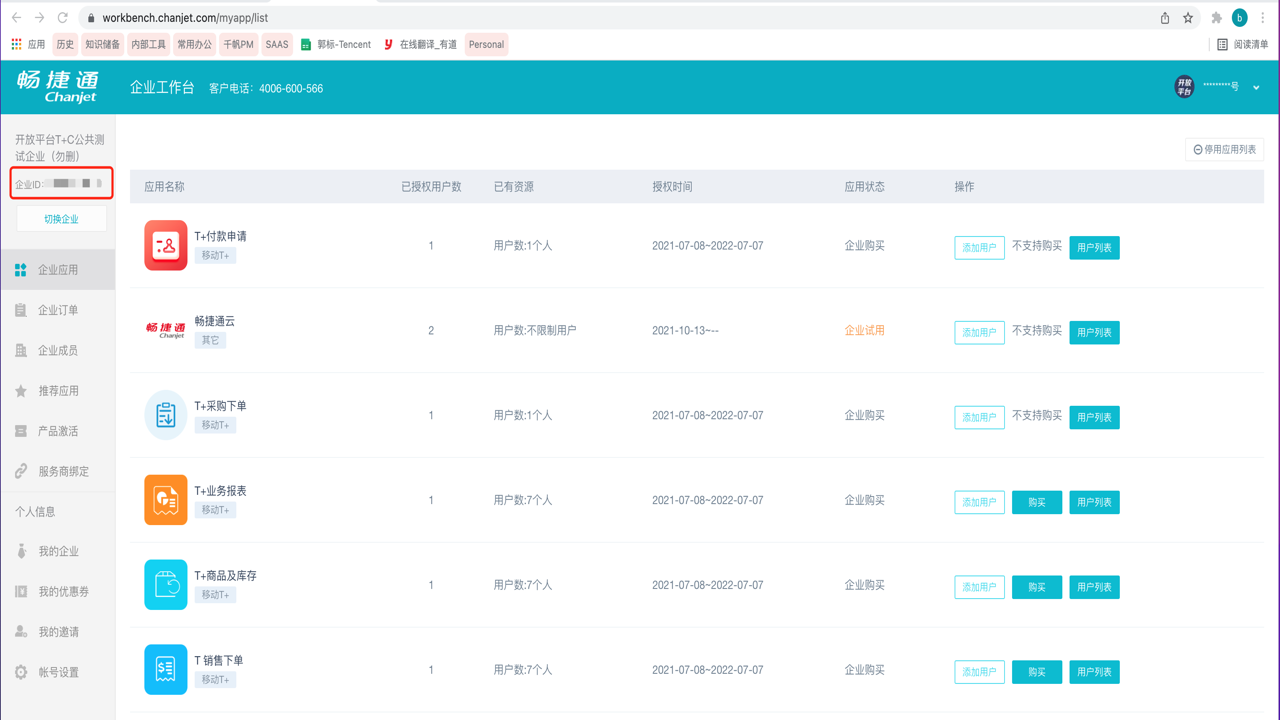1280x720 pixels.
Task: Click 用户列表 for T 销售下单
Action: click(x=1094, y=672)
